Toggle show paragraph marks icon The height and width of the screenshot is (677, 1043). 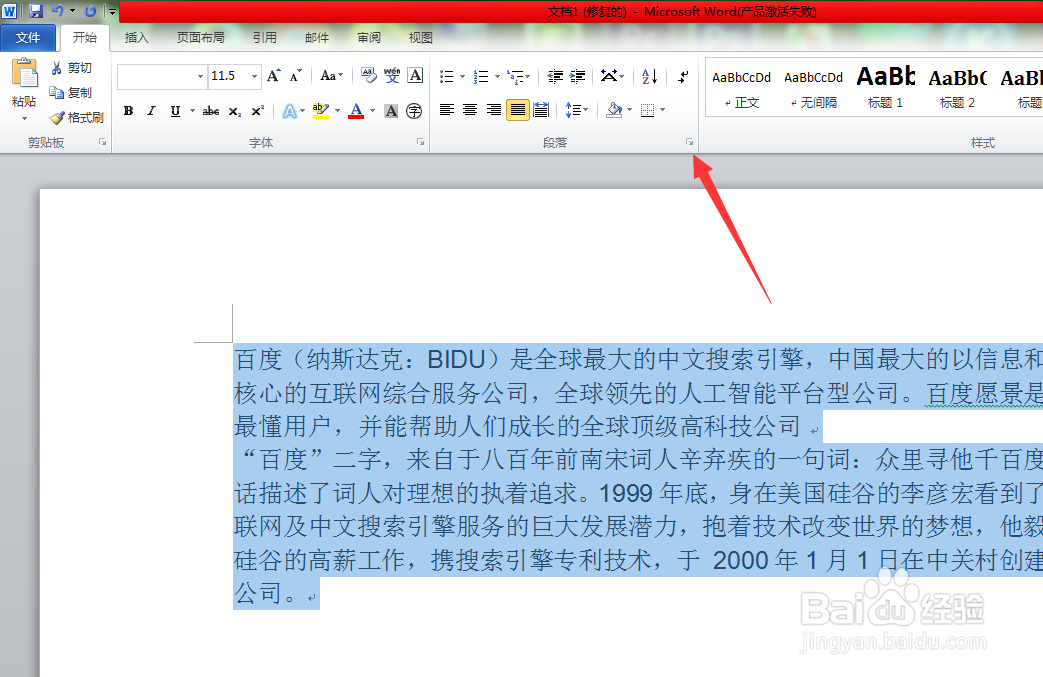(x=683, y=76)
